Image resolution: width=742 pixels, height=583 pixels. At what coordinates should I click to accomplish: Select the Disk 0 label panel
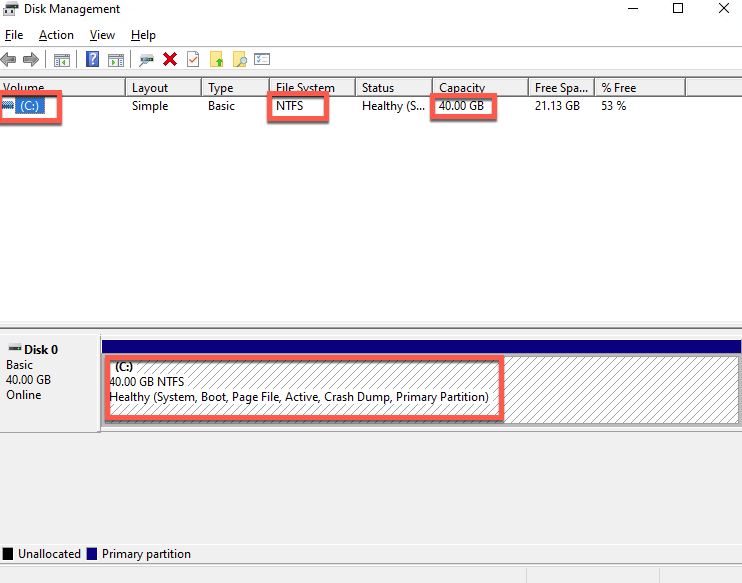(50, 383)
